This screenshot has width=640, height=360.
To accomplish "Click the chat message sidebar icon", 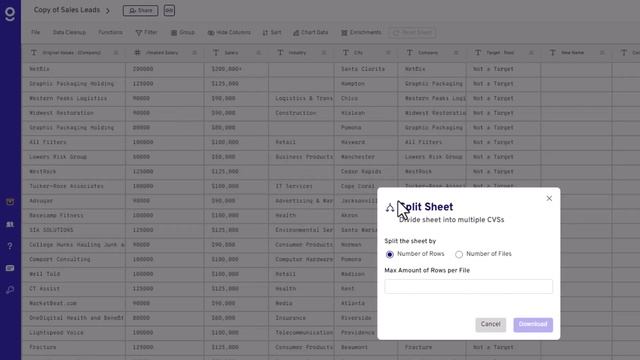I will [10, 268].
